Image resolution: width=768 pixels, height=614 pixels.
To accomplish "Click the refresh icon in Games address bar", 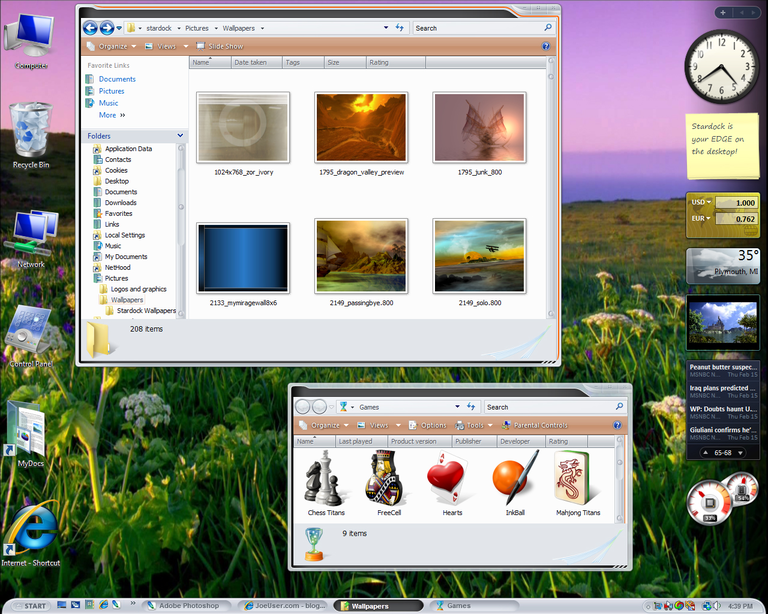I will [471, 406].
